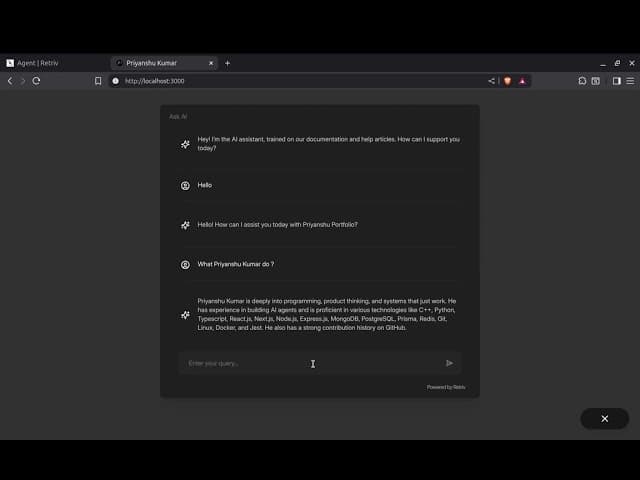Click 'What Priyanshu Kumar do ?' message
Image resolution: width=640 pixels, height=480 pixels.
click(x=236, y=264)
